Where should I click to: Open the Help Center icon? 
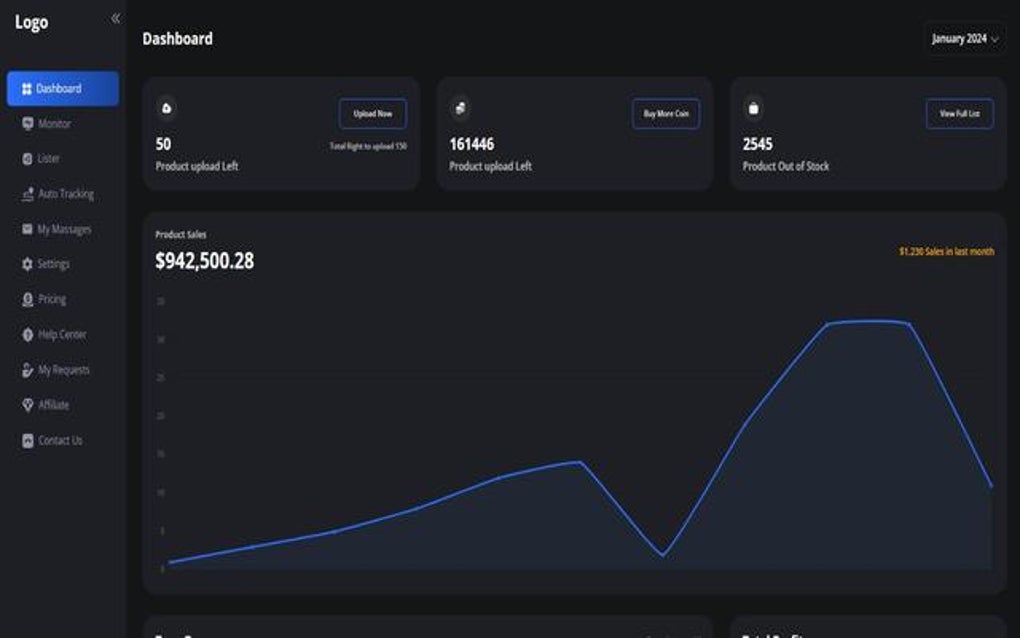point(27,334)
